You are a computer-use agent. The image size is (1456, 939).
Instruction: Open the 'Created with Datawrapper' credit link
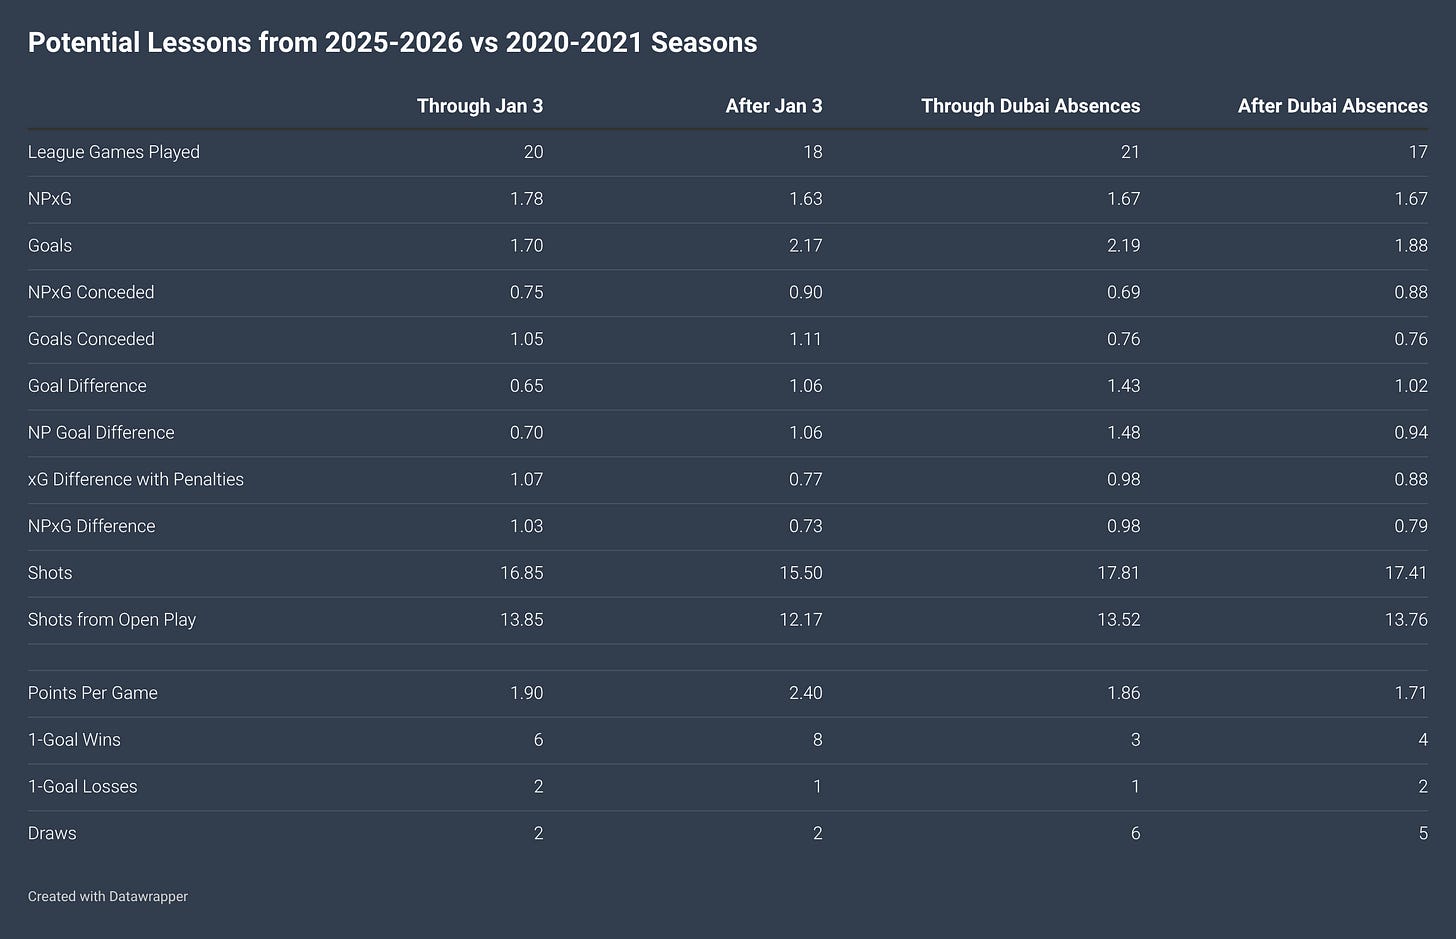click(x=108, y=896)
